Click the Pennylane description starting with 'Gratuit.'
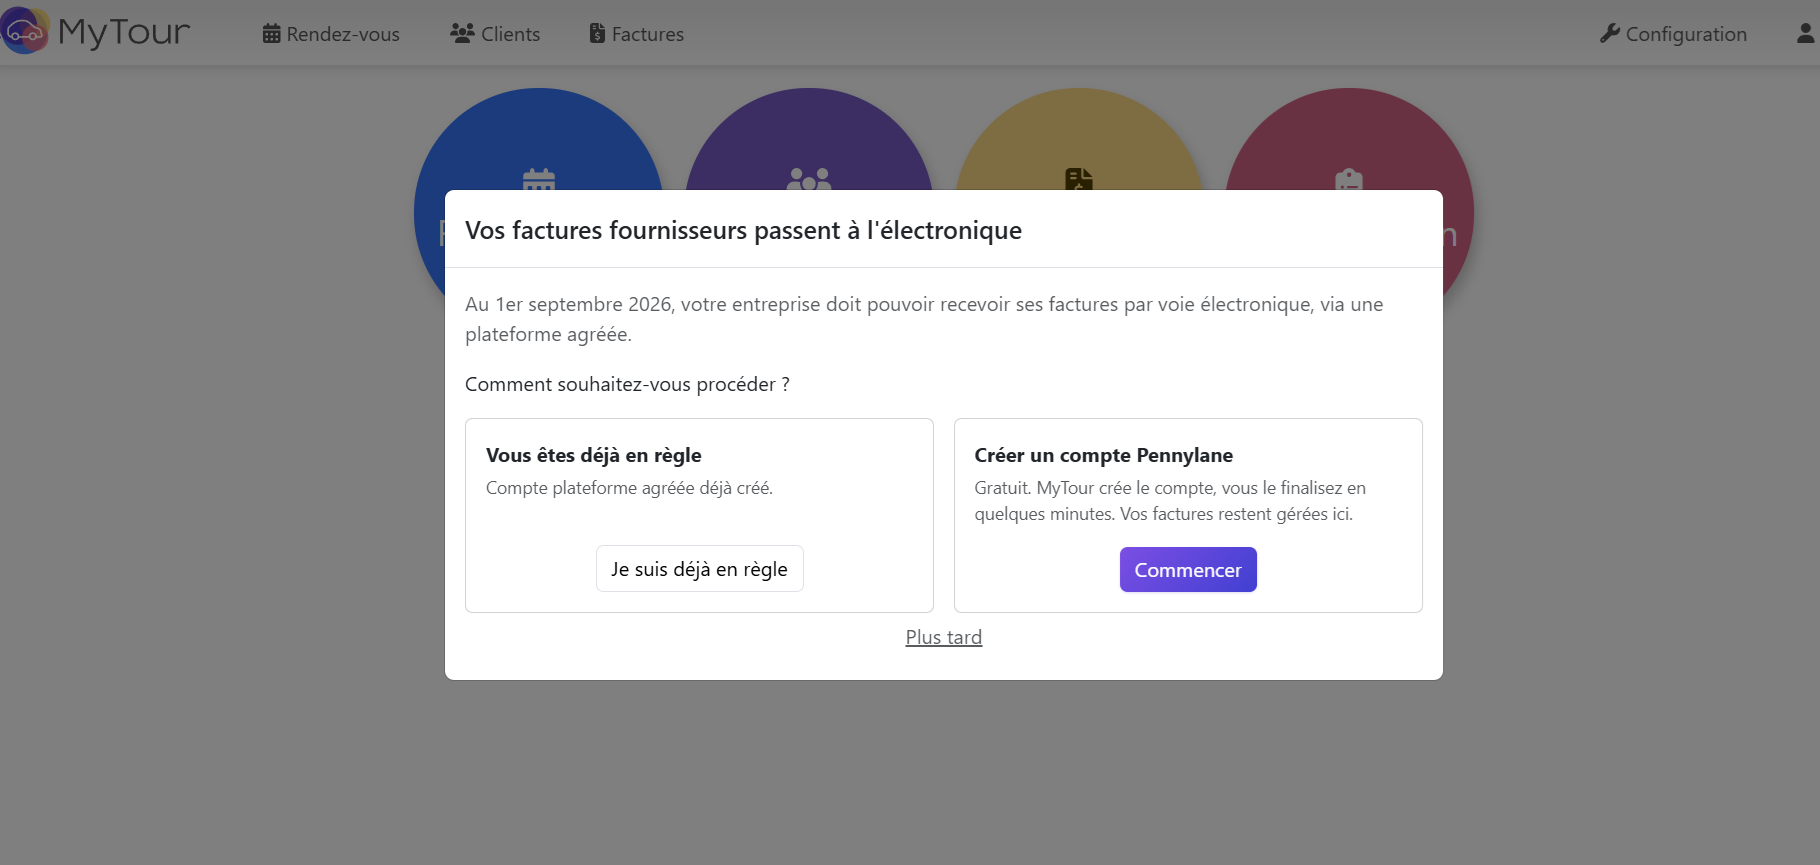This screenshot has width=1820, height=865. 1170,501
